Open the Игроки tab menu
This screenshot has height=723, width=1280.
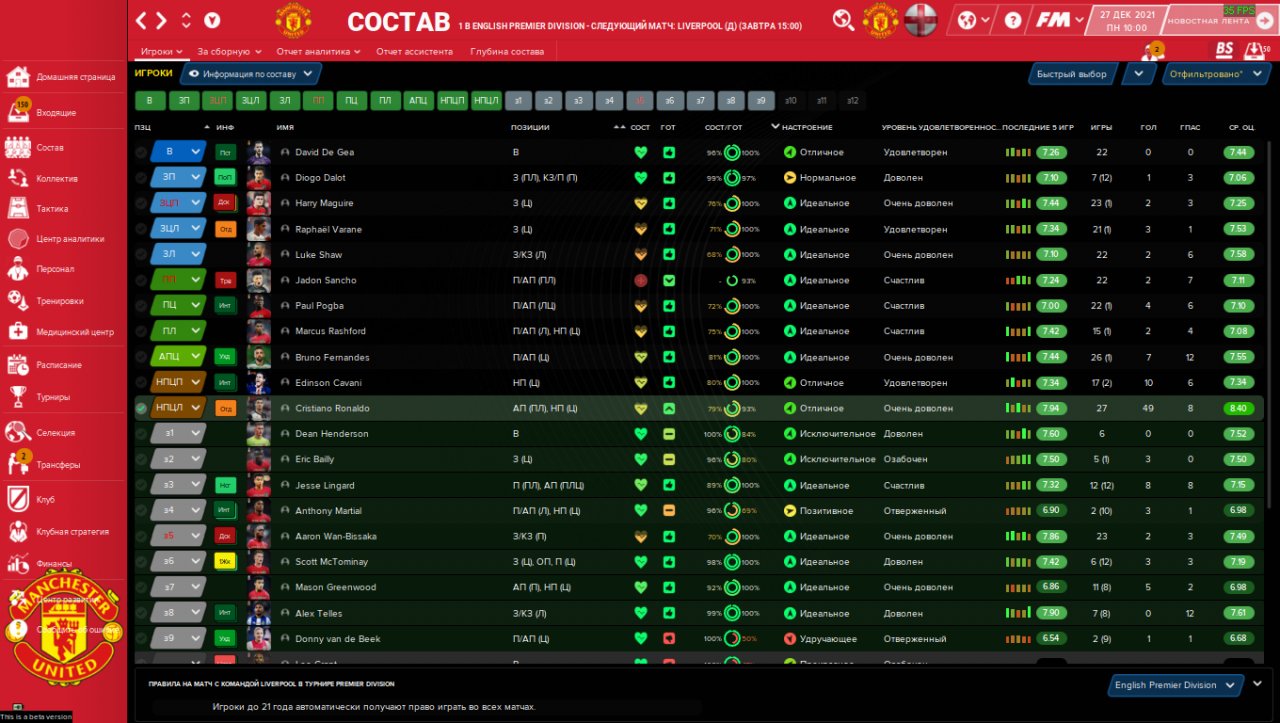tap(161, 51)
